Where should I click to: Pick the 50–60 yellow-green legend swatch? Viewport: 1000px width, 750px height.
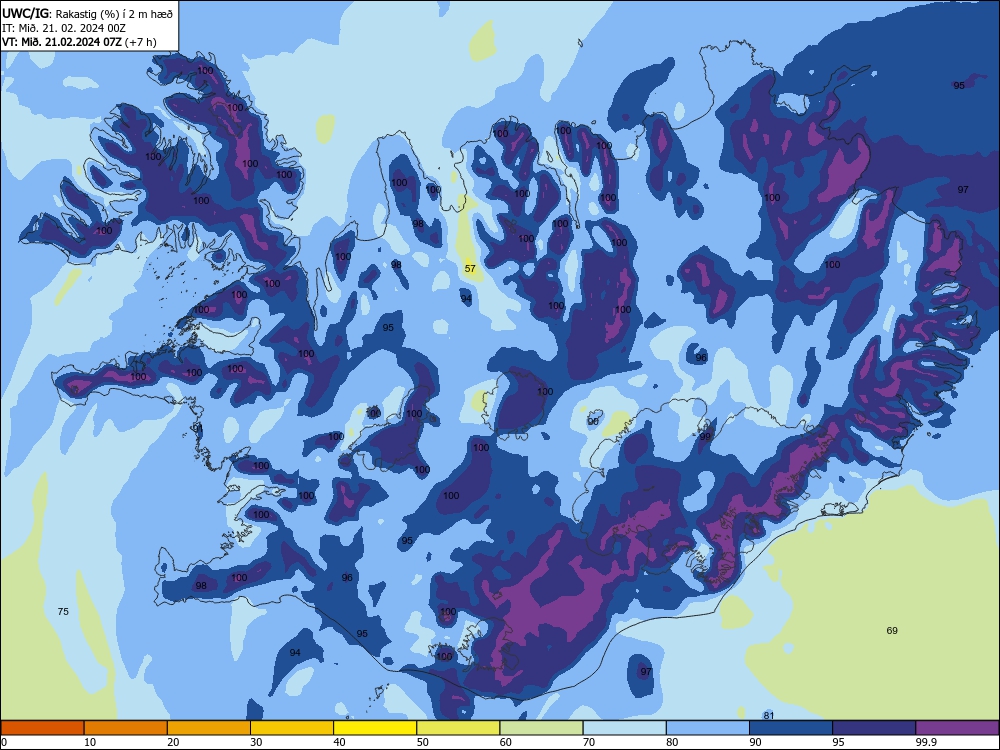458,728
